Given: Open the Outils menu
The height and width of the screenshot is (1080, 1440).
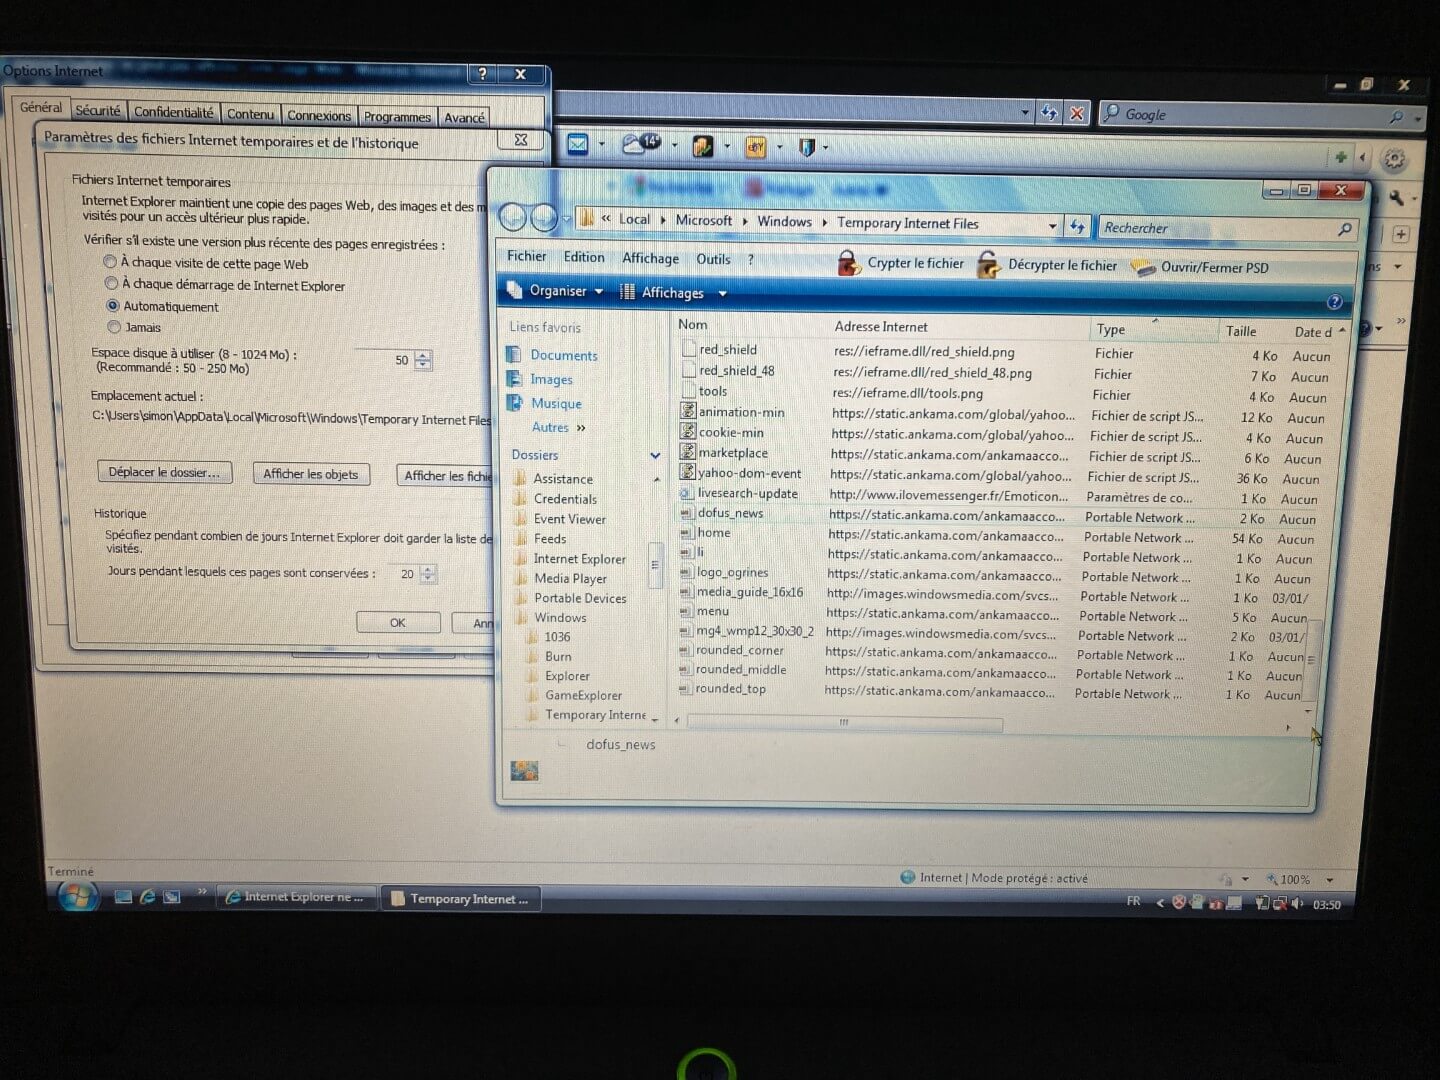Looking at the screenshot, I should tap(712, 259).
